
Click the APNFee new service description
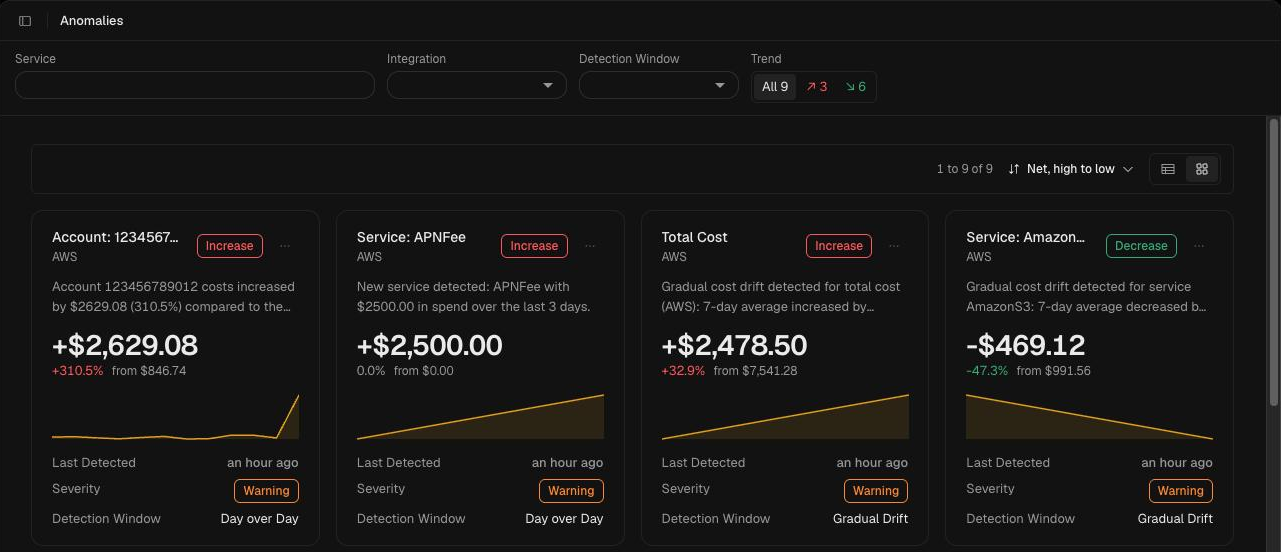[x=474, y=297]
